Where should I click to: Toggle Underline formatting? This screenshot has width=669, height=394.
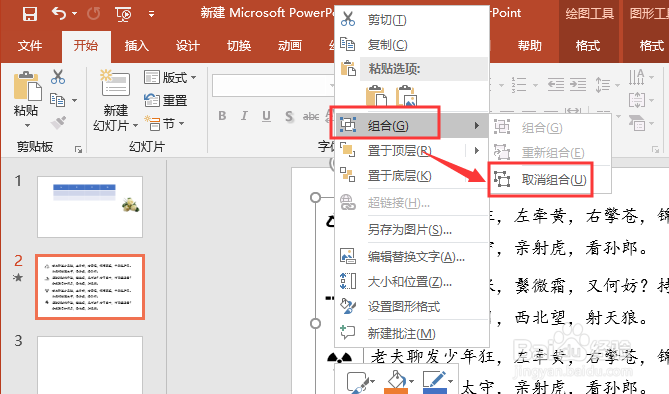[x=267, y=116]
